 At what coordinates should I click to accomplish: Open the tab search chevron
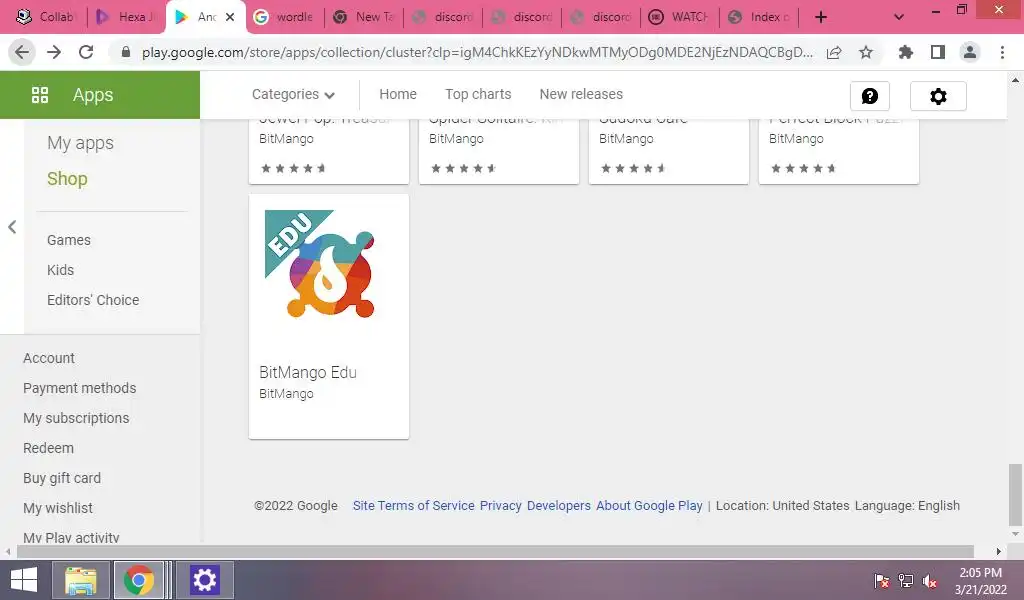pos(899,18)
